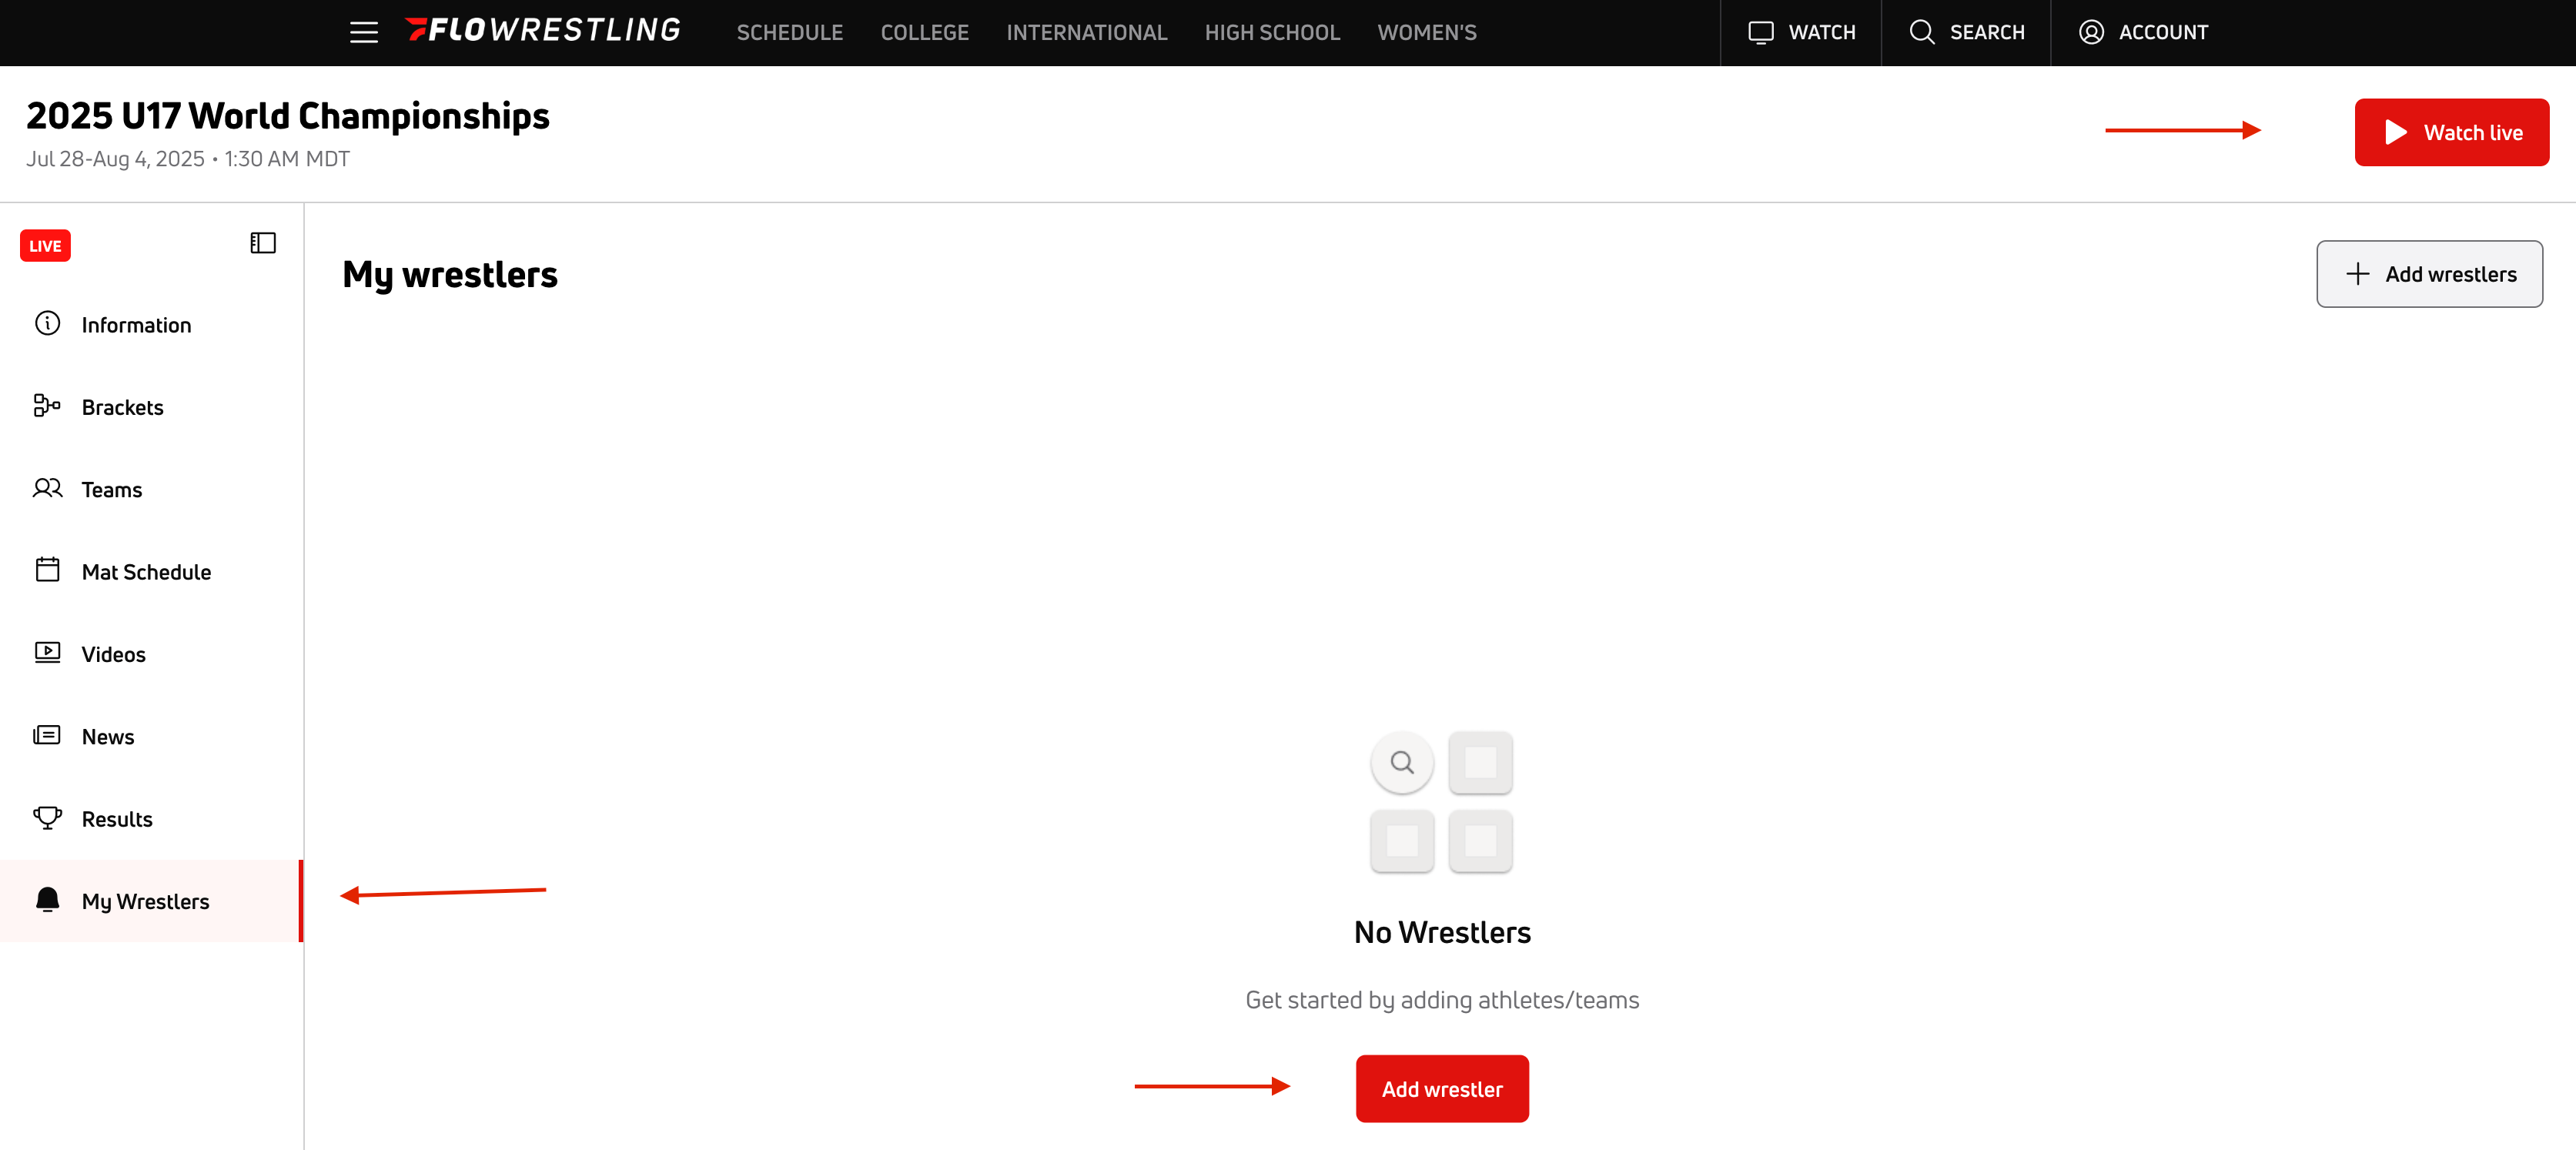Screen dimensions: 2576x1150
Task: Click the News newspaper icon
Action: point(47,735)
